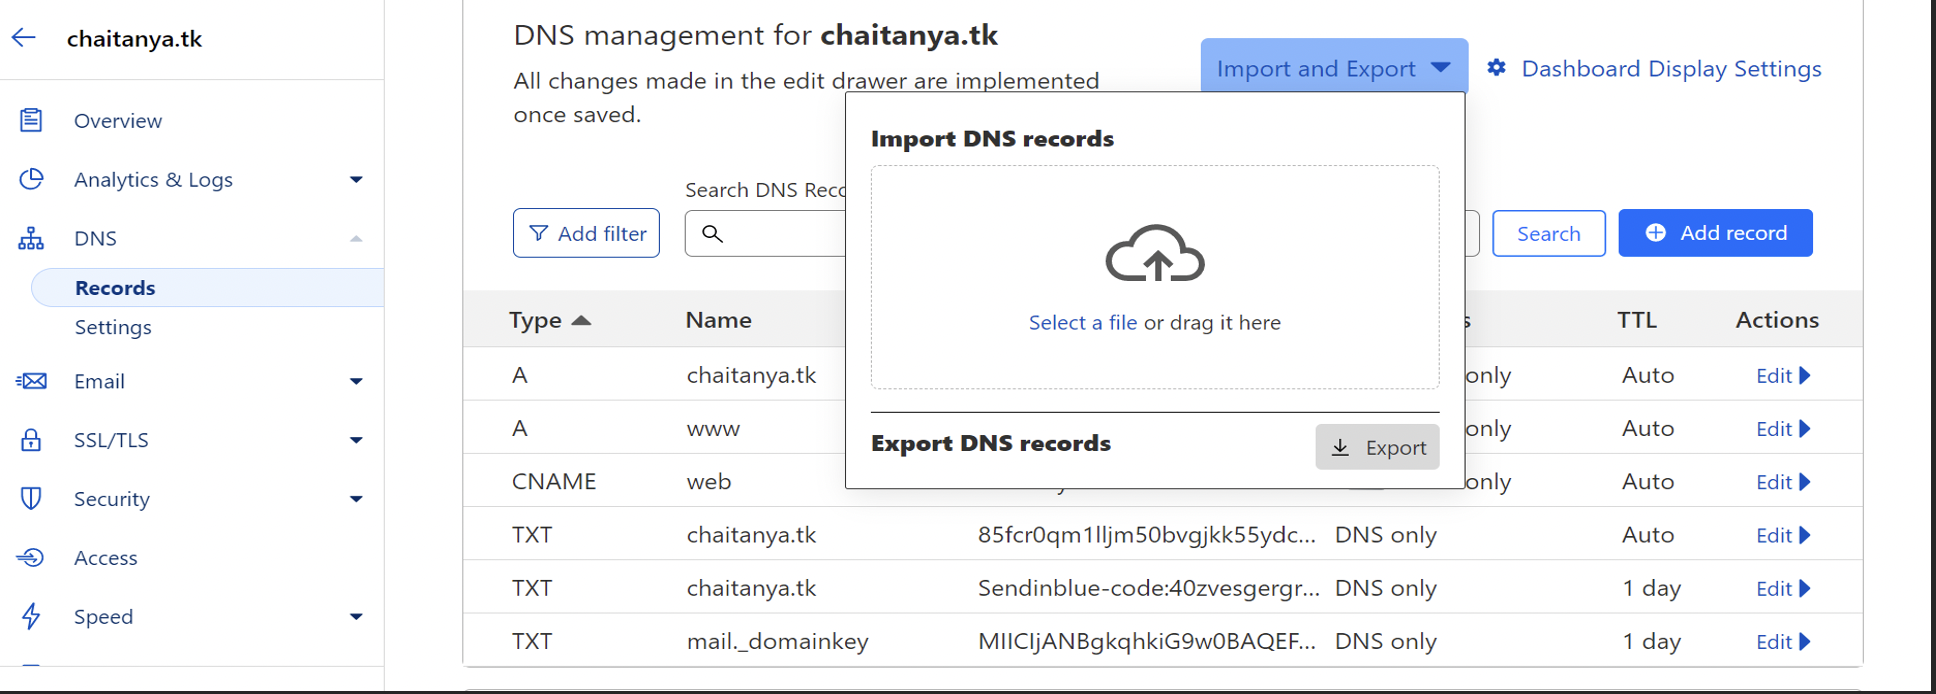Select the SSL/TLS padlock icon
Screen dimensions: 1936x694
tap(31, 440)
